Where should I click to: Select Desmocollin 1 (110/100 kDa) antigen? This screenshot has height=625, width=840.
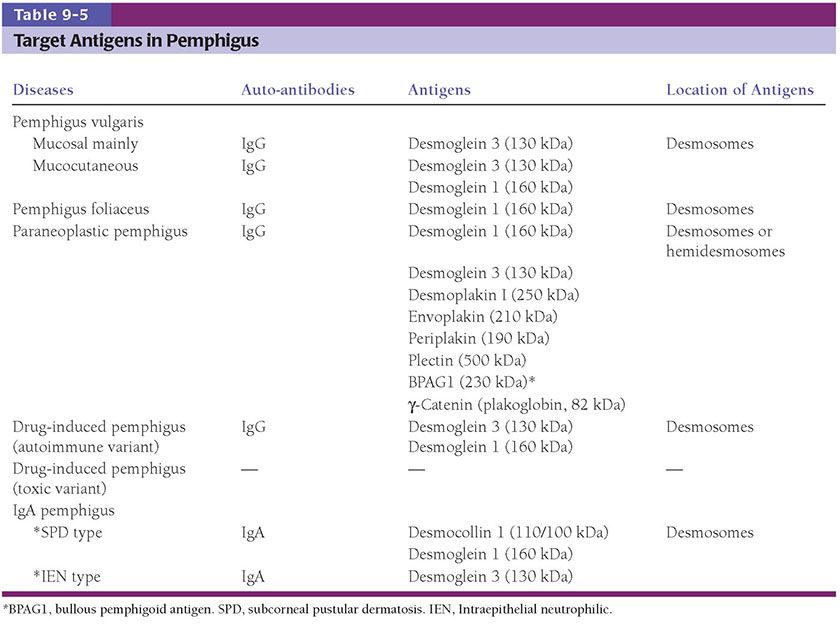[508, 533]
